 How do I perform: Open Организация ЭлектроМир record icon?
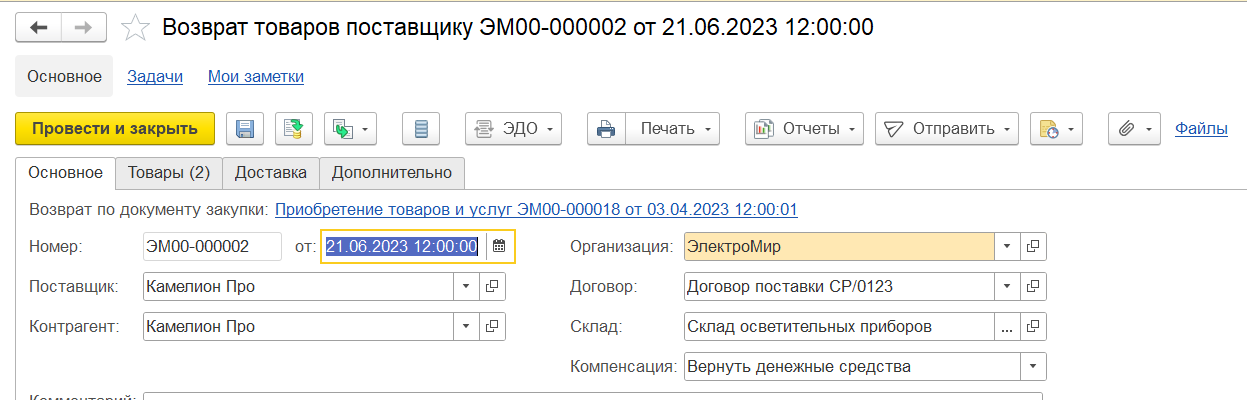[x=1033, y=246]
